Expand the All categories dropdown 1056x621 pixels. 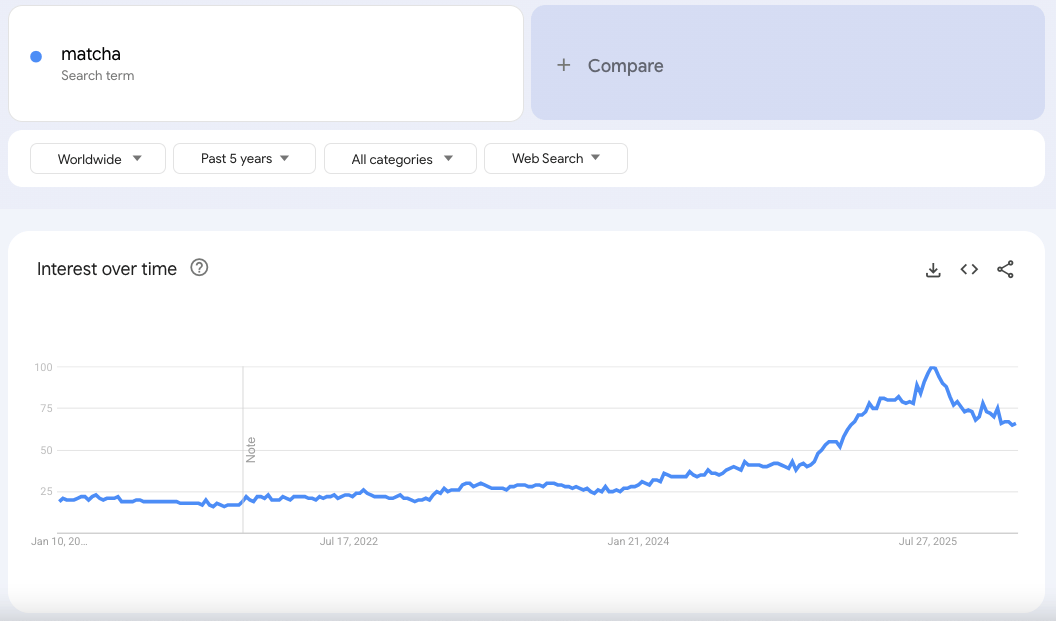(400, 159)
